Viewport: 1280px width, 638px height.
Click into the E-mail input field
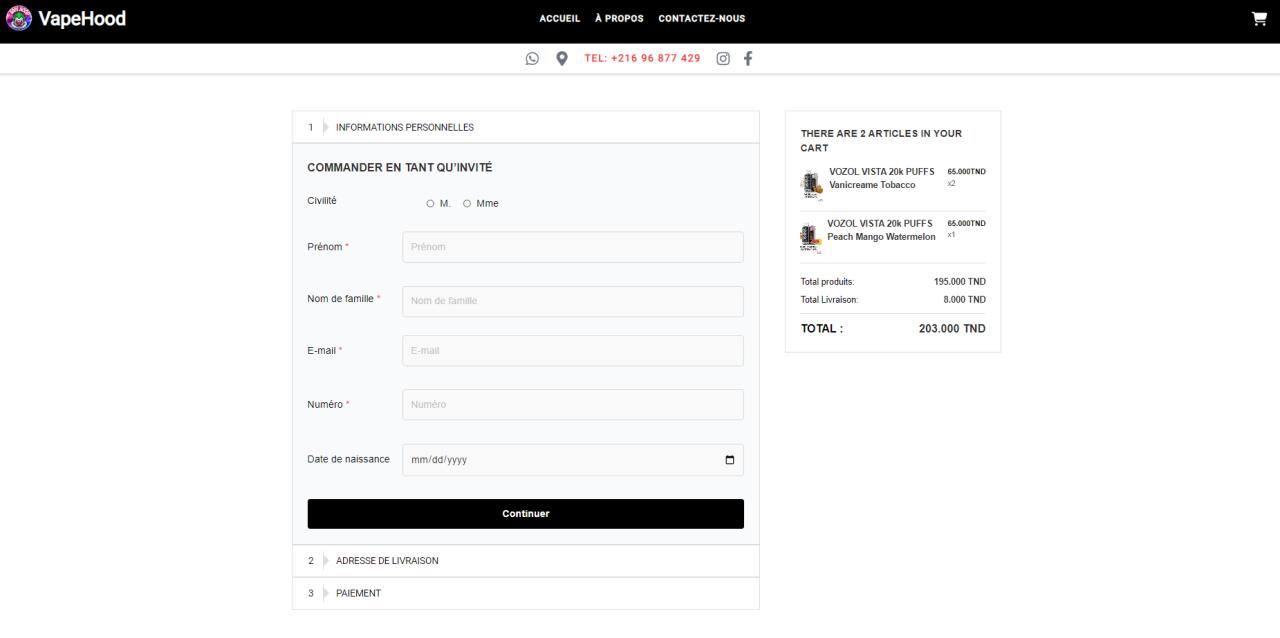tap(572, 351)
